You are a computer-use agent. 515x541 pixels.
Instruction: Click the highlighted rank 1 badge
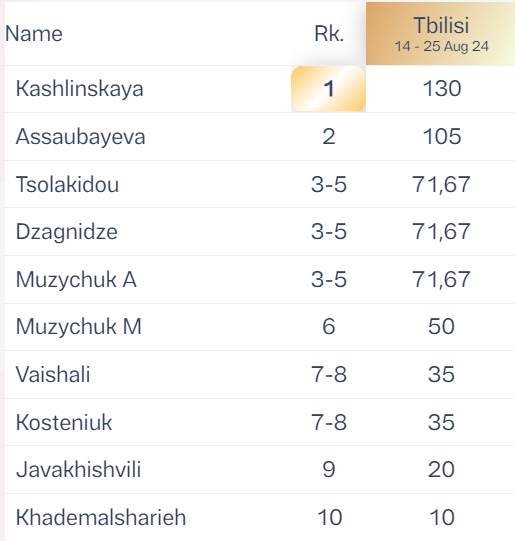tap(328, 89)
